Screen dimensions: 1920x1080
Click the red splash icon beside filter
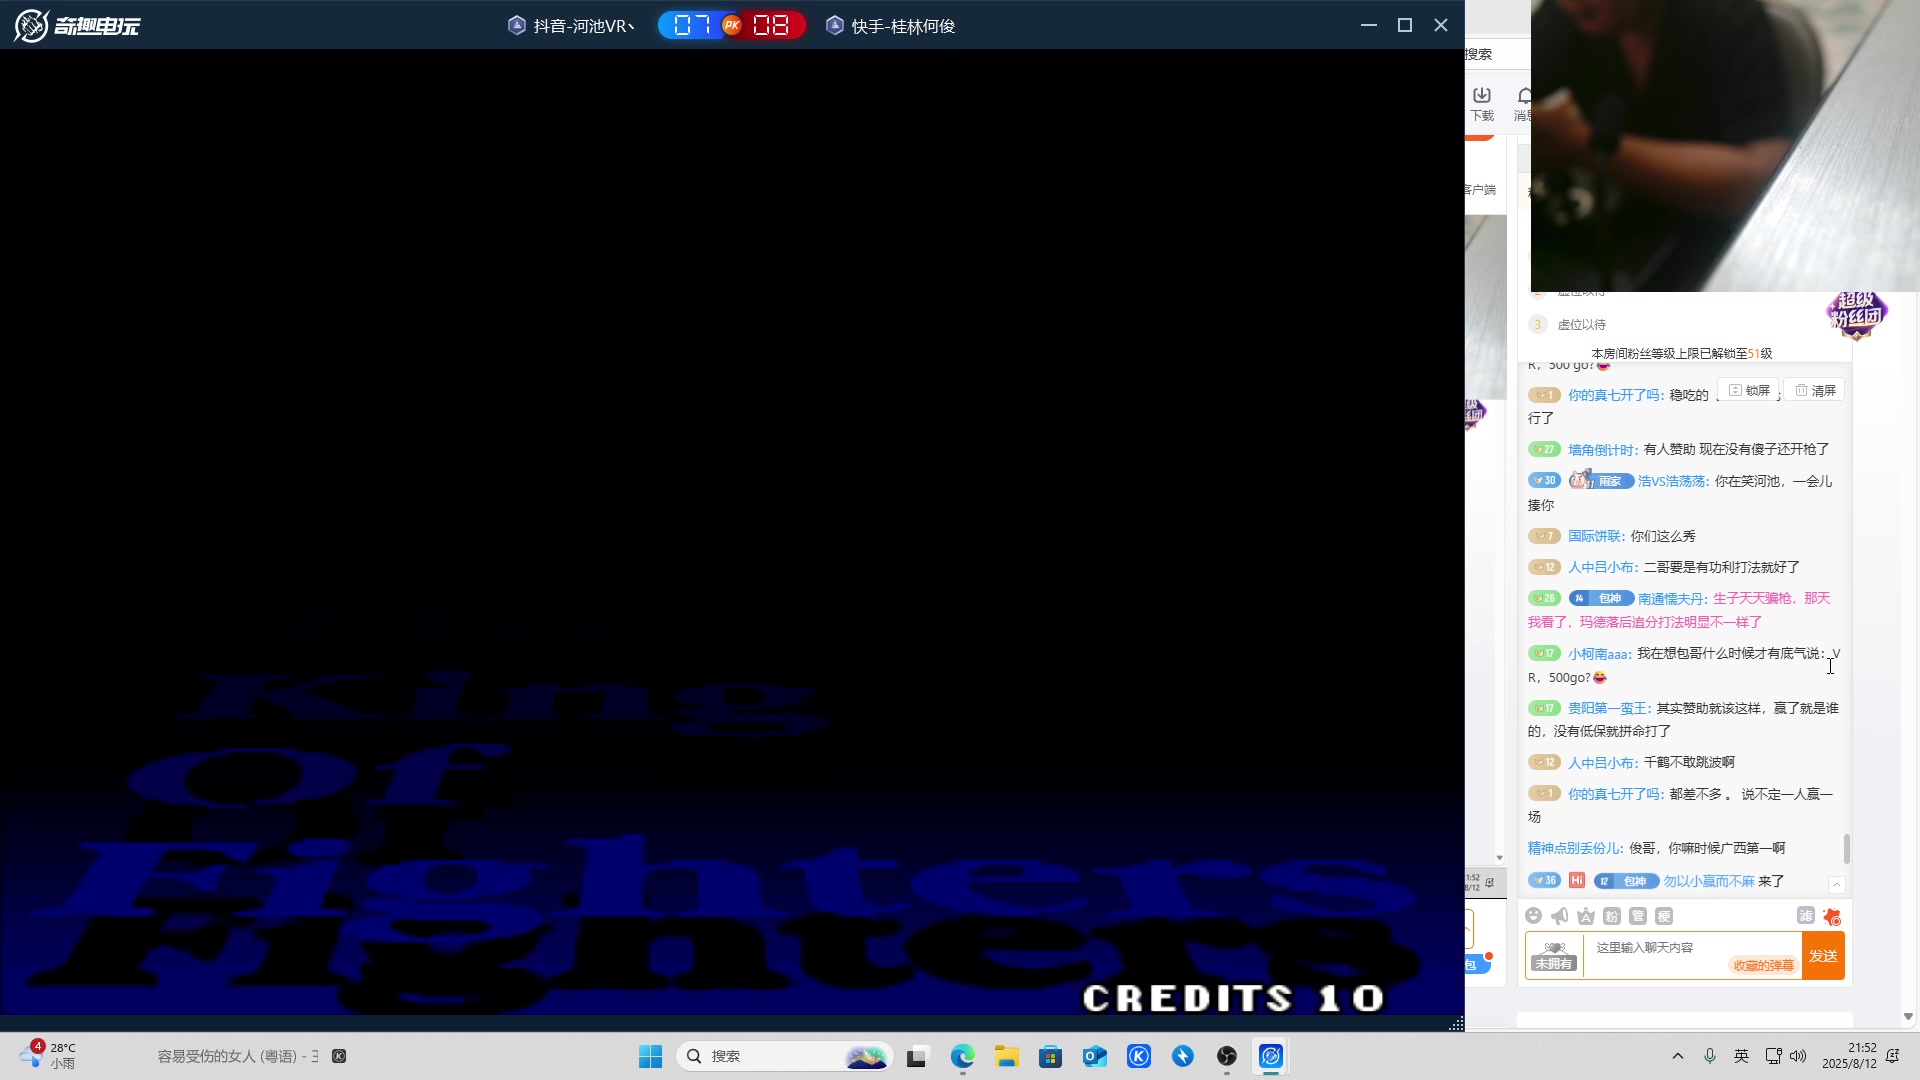(x=1832, y=916)
